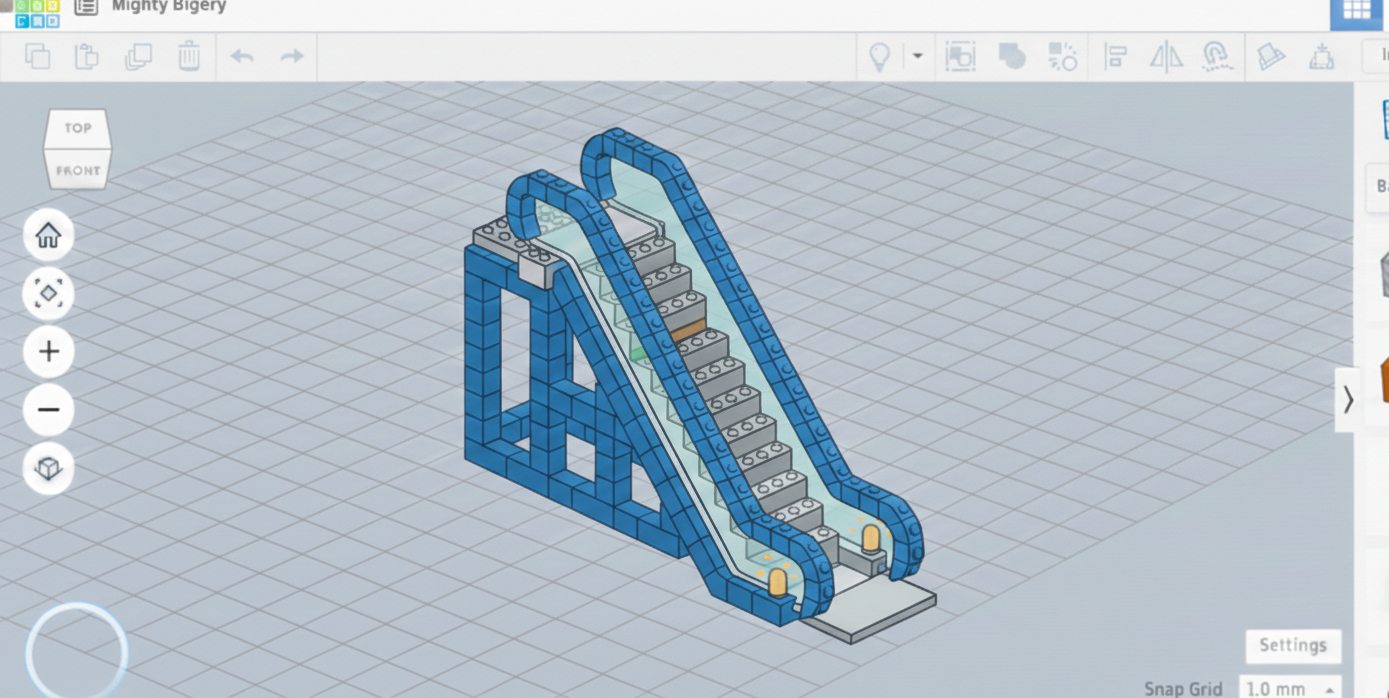Group the shapes with the Group icon
Image resolution: width=1389 pixels, height=698 pixels.
coord(1012,56)
